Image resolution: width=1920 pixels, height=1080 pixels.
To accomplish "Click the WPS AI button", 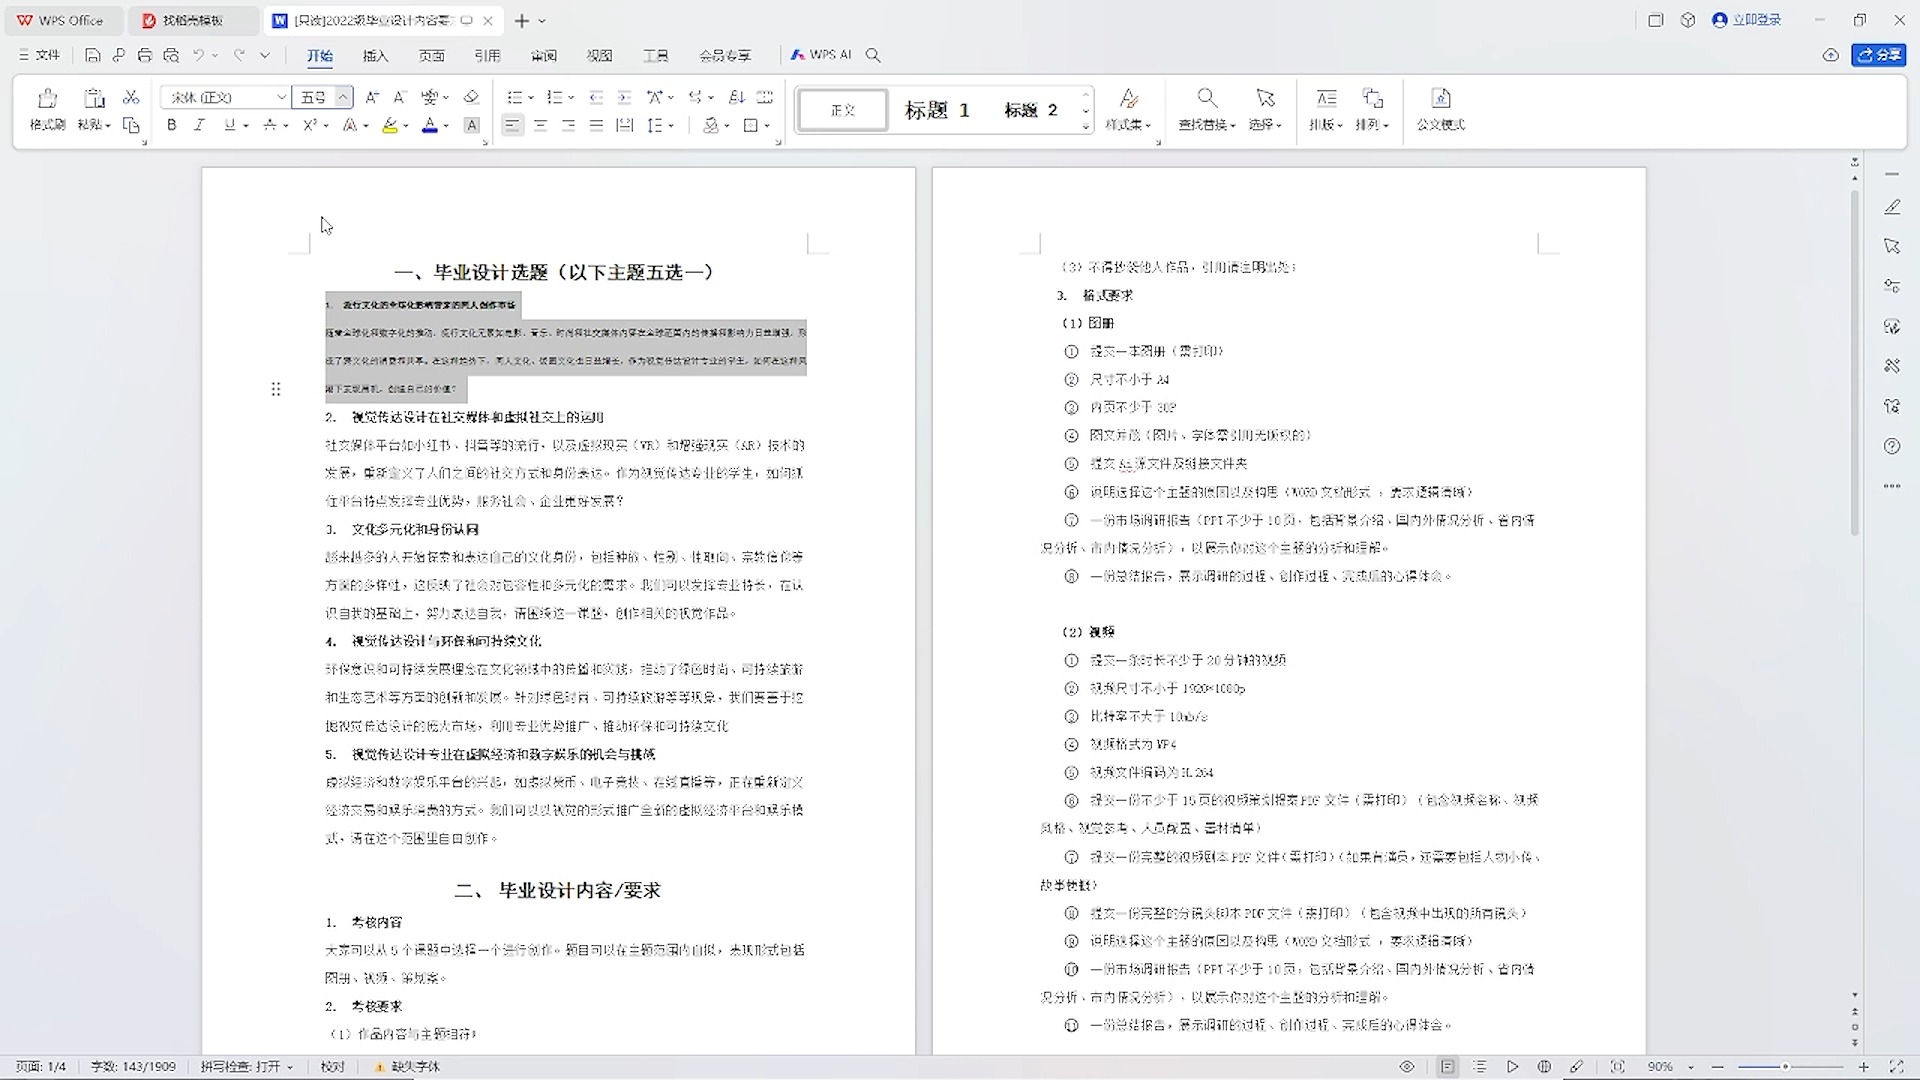I will tap(821, 55).
